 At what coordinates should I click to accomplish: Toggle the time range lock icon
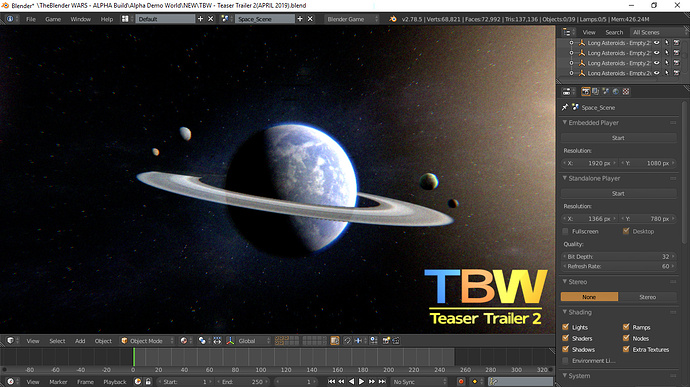(x=148, y=382)
